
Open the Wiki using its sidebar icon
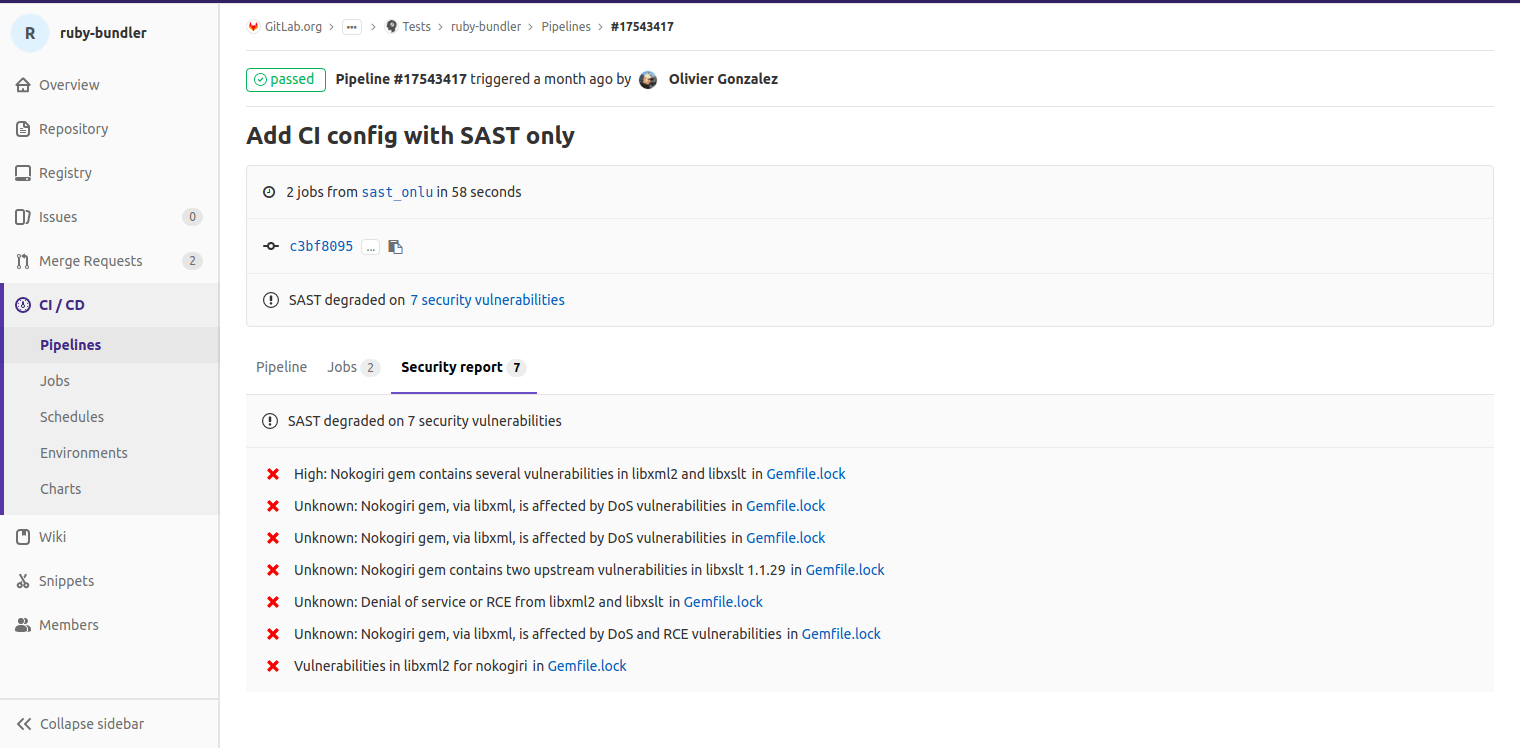(x=22, y=536)
